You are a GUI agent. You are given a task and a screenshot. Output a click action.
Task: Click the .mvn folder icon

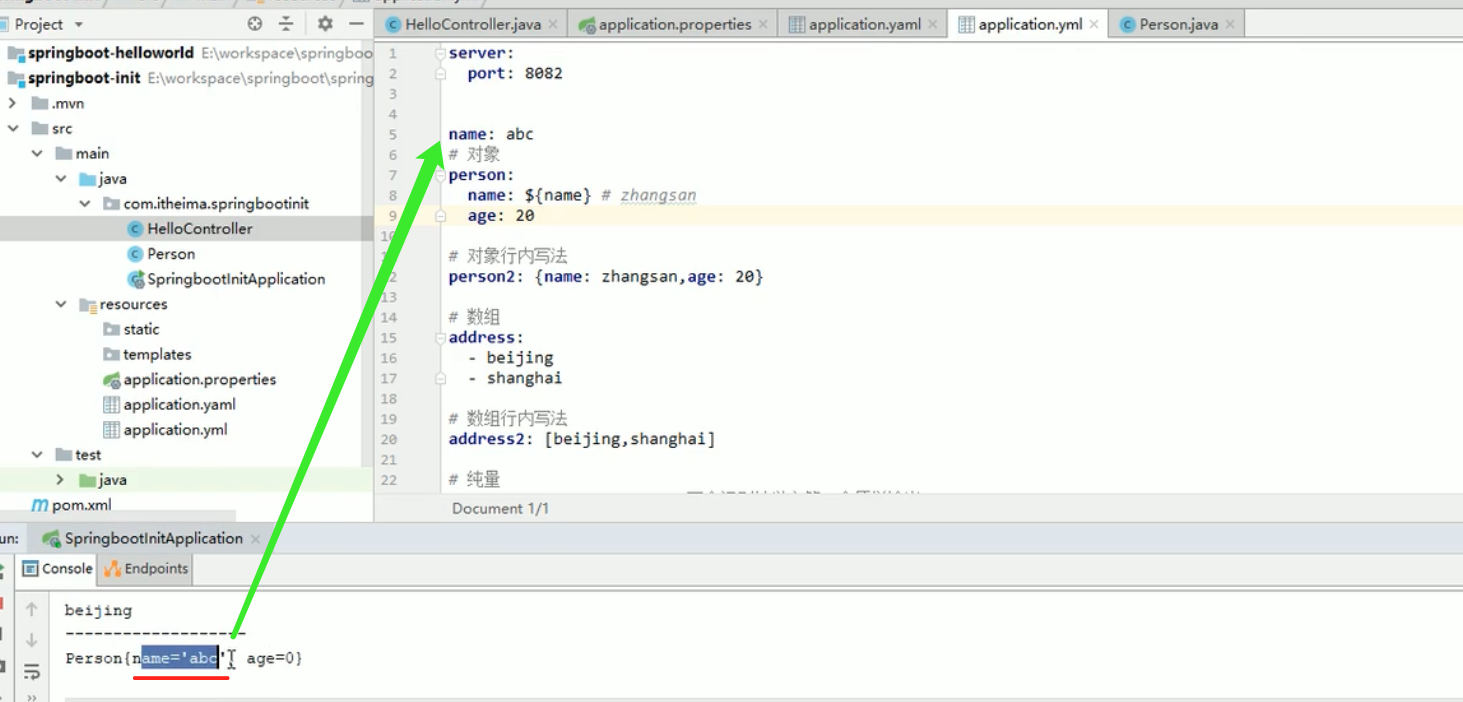click(40, 103)
